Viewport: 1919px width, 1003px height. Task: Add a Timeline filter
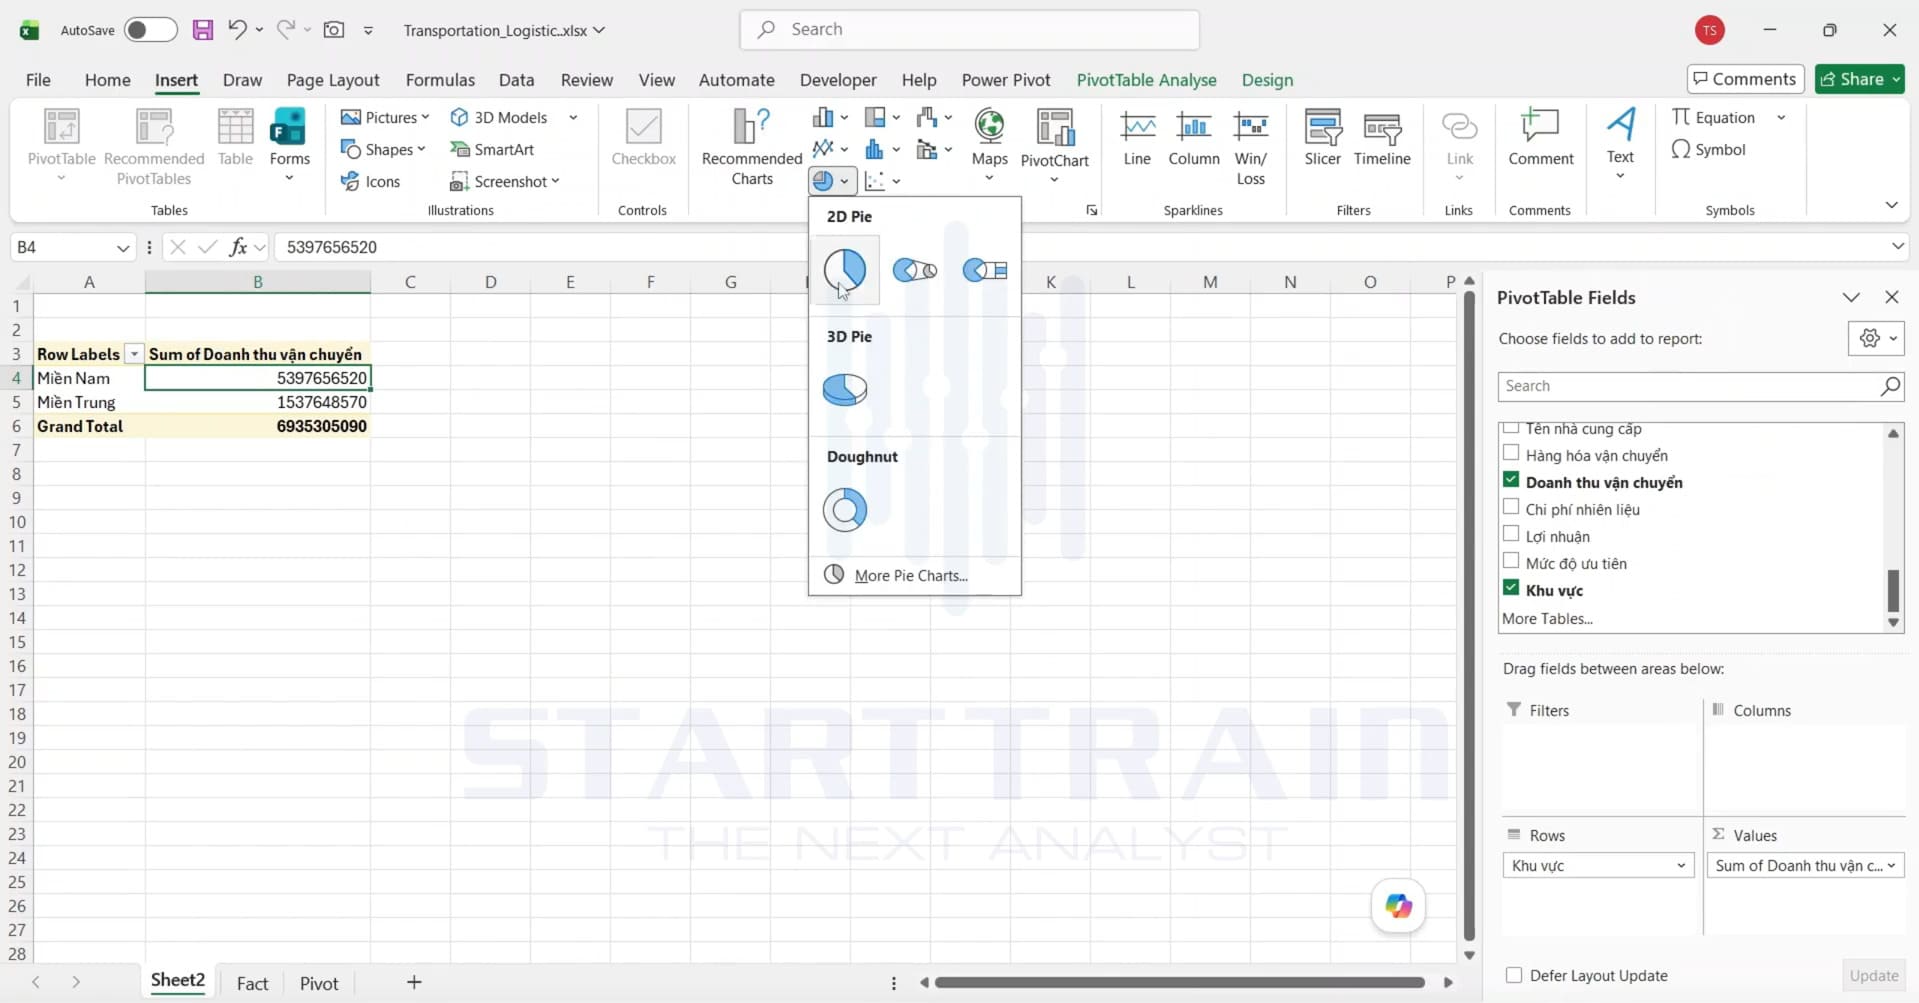click(1382, 139)
